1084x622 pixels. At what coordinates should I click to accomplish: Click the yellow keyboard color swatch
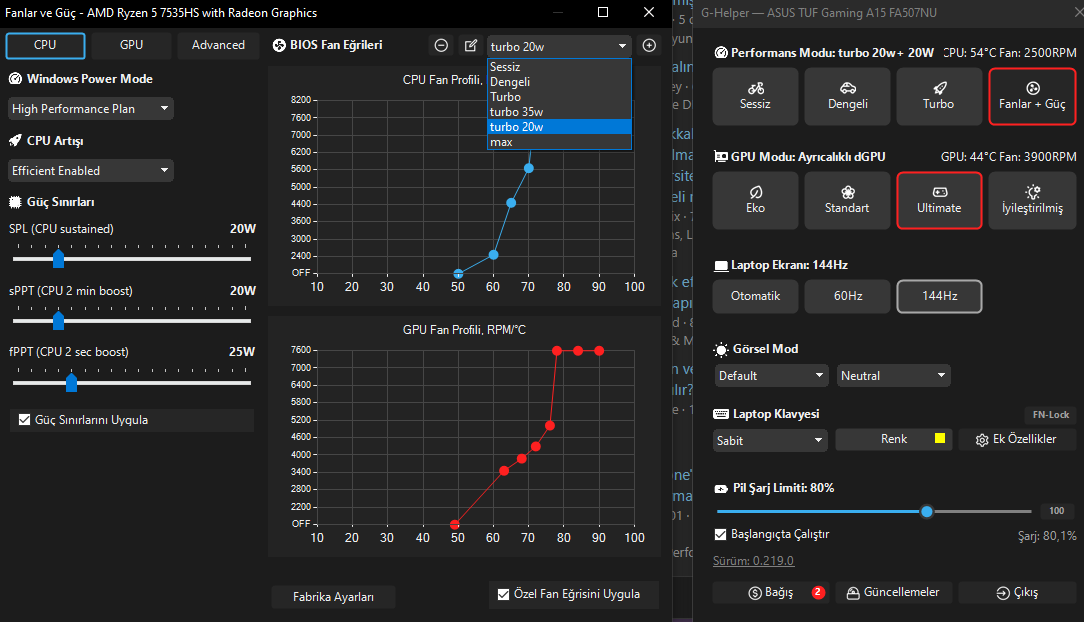pos(940,438)
